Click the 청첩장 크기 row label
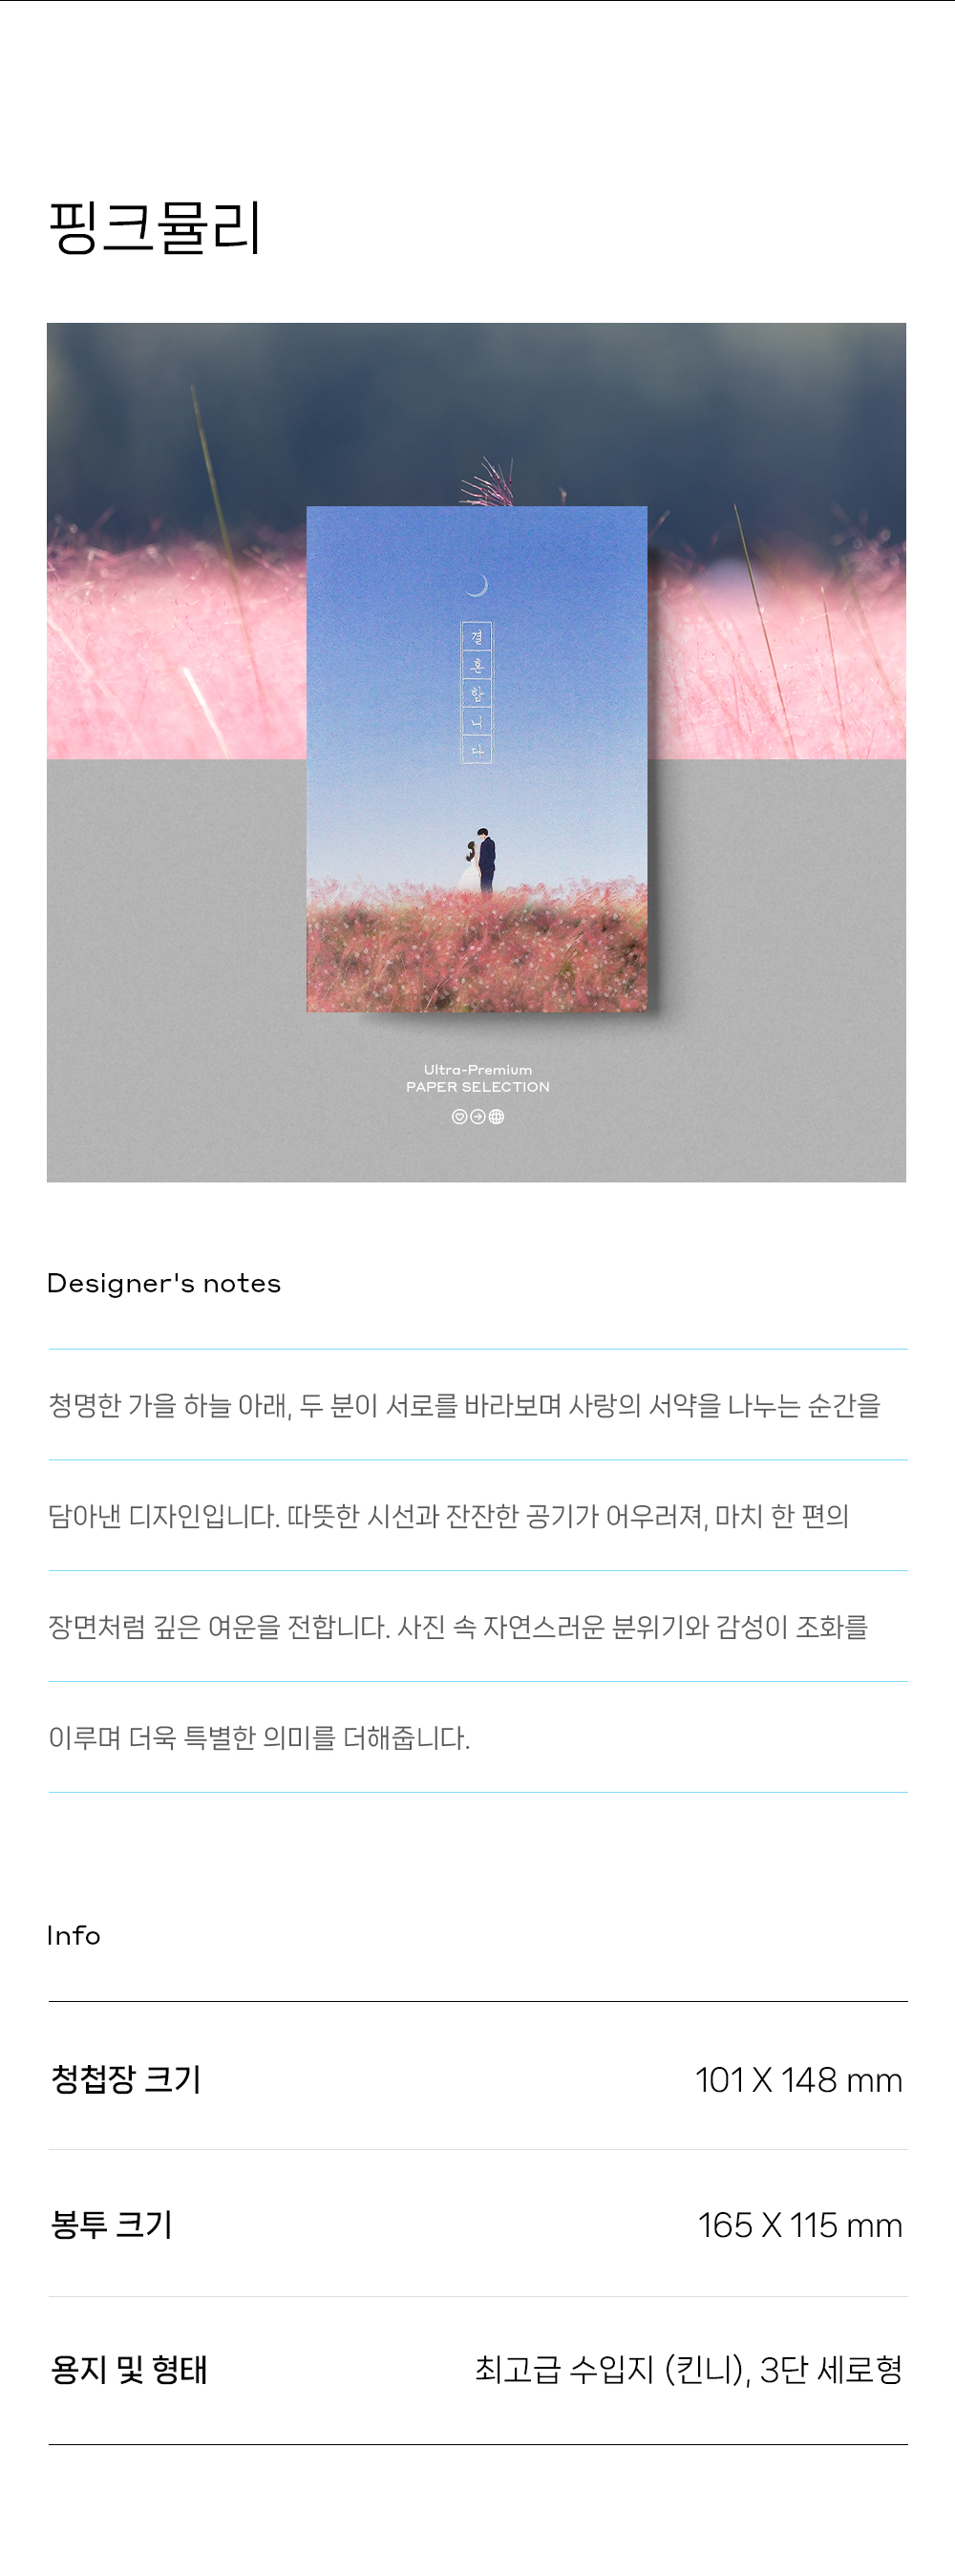955x2576 pixels. 126,2079
